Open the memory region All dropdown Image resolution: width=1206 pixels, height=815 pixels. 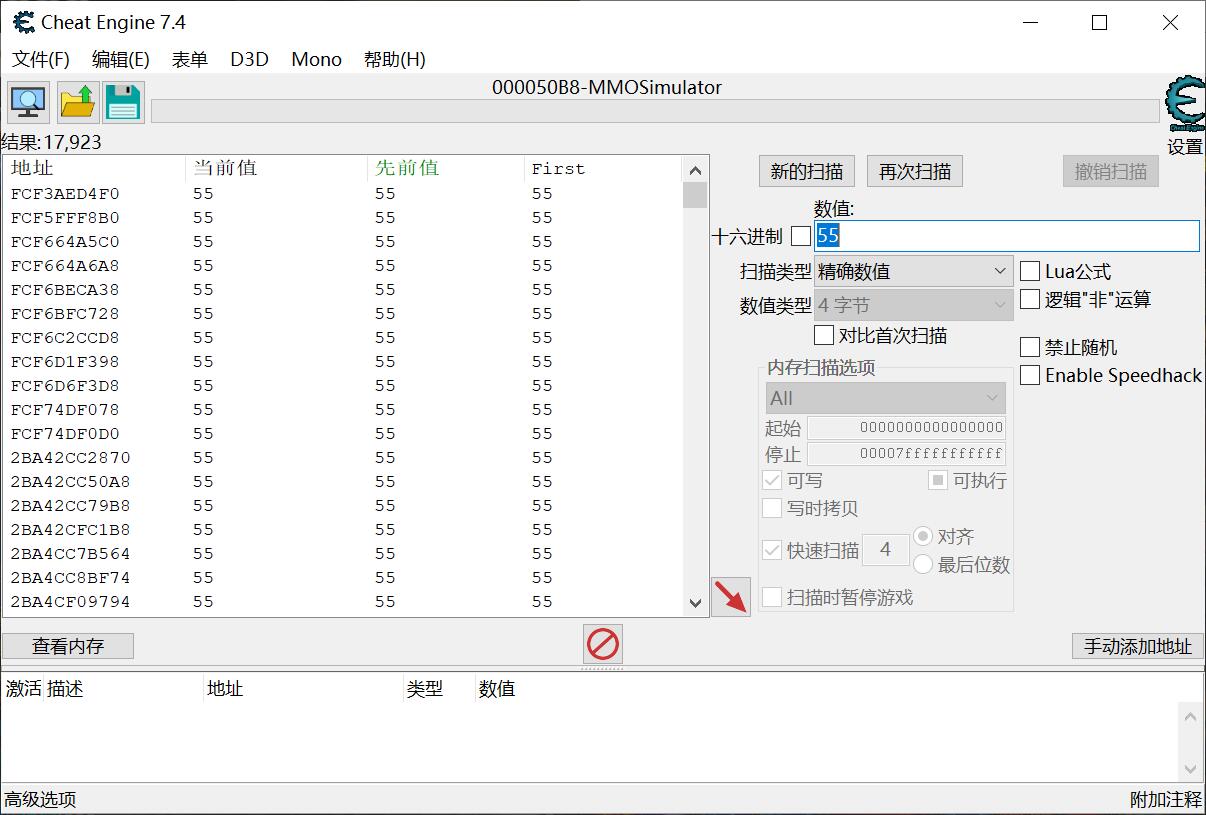point(885,398)
